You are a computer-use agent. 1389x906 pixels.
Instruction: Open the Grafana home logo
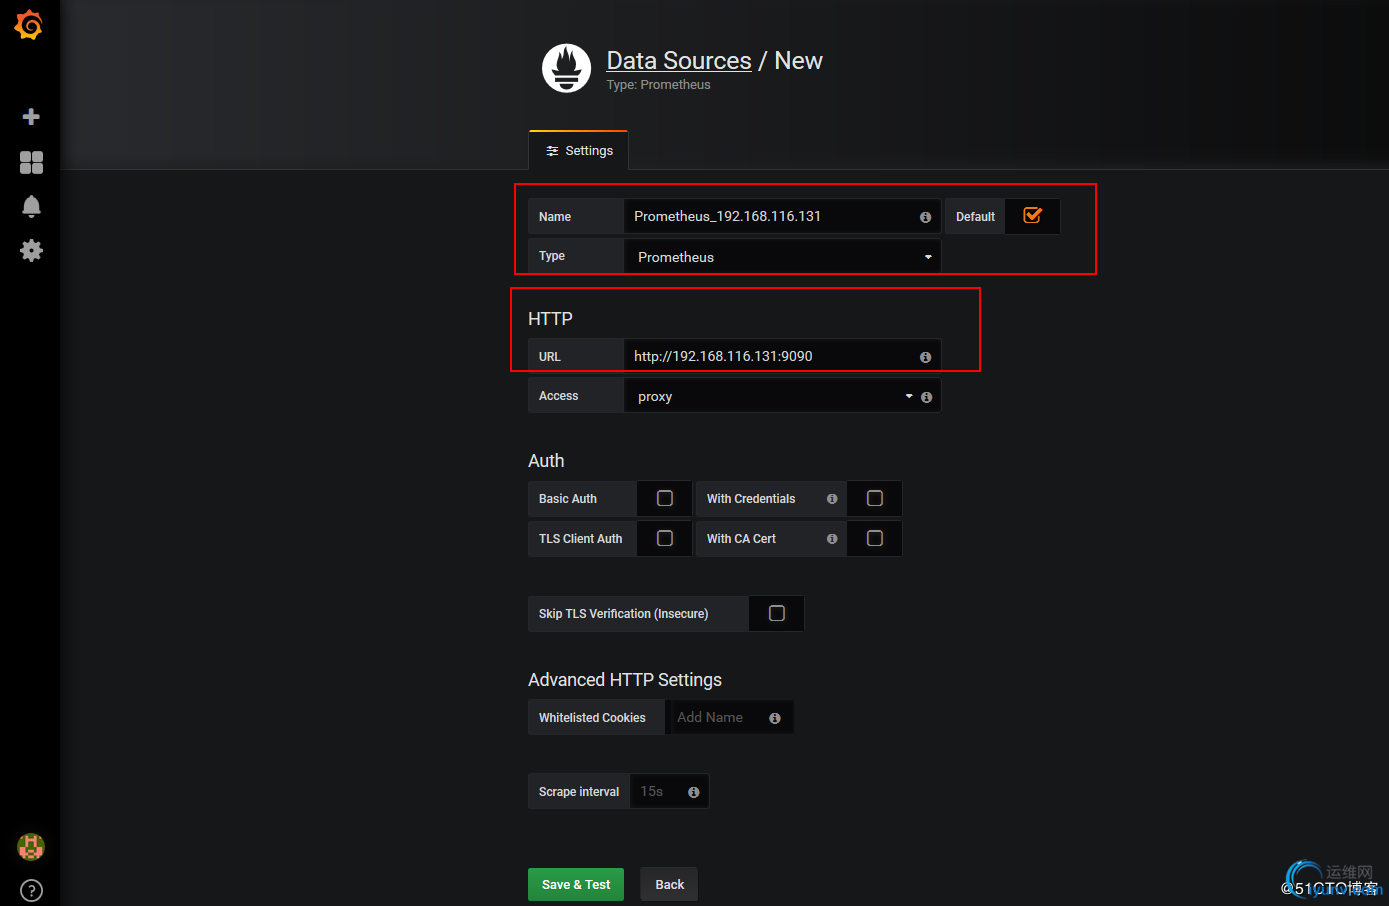pos(29,25)
